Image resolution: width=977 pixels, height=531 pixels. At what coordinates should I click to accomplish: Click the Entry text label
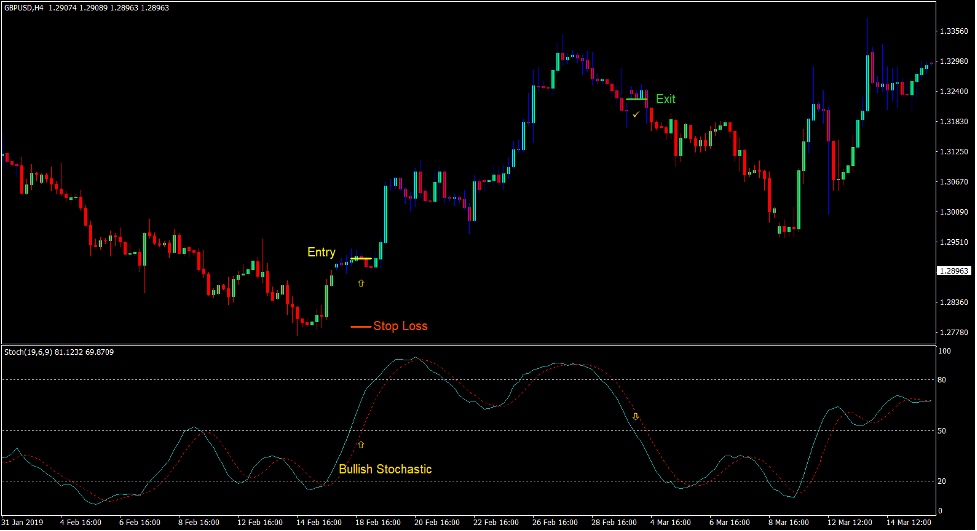[x=321, y=253]
